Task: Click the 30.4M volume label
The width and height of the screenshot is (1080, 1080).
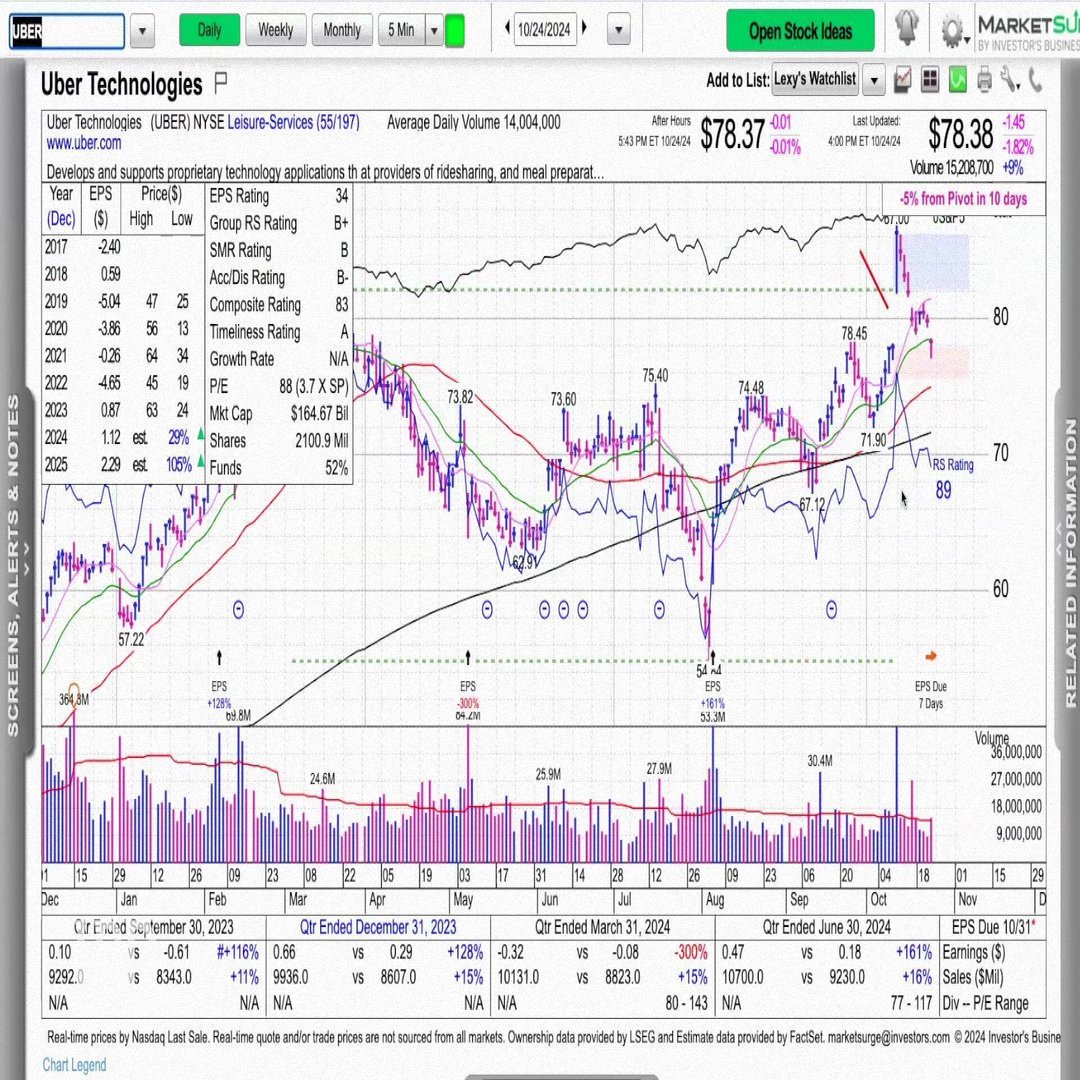Action: coord(820,760)
